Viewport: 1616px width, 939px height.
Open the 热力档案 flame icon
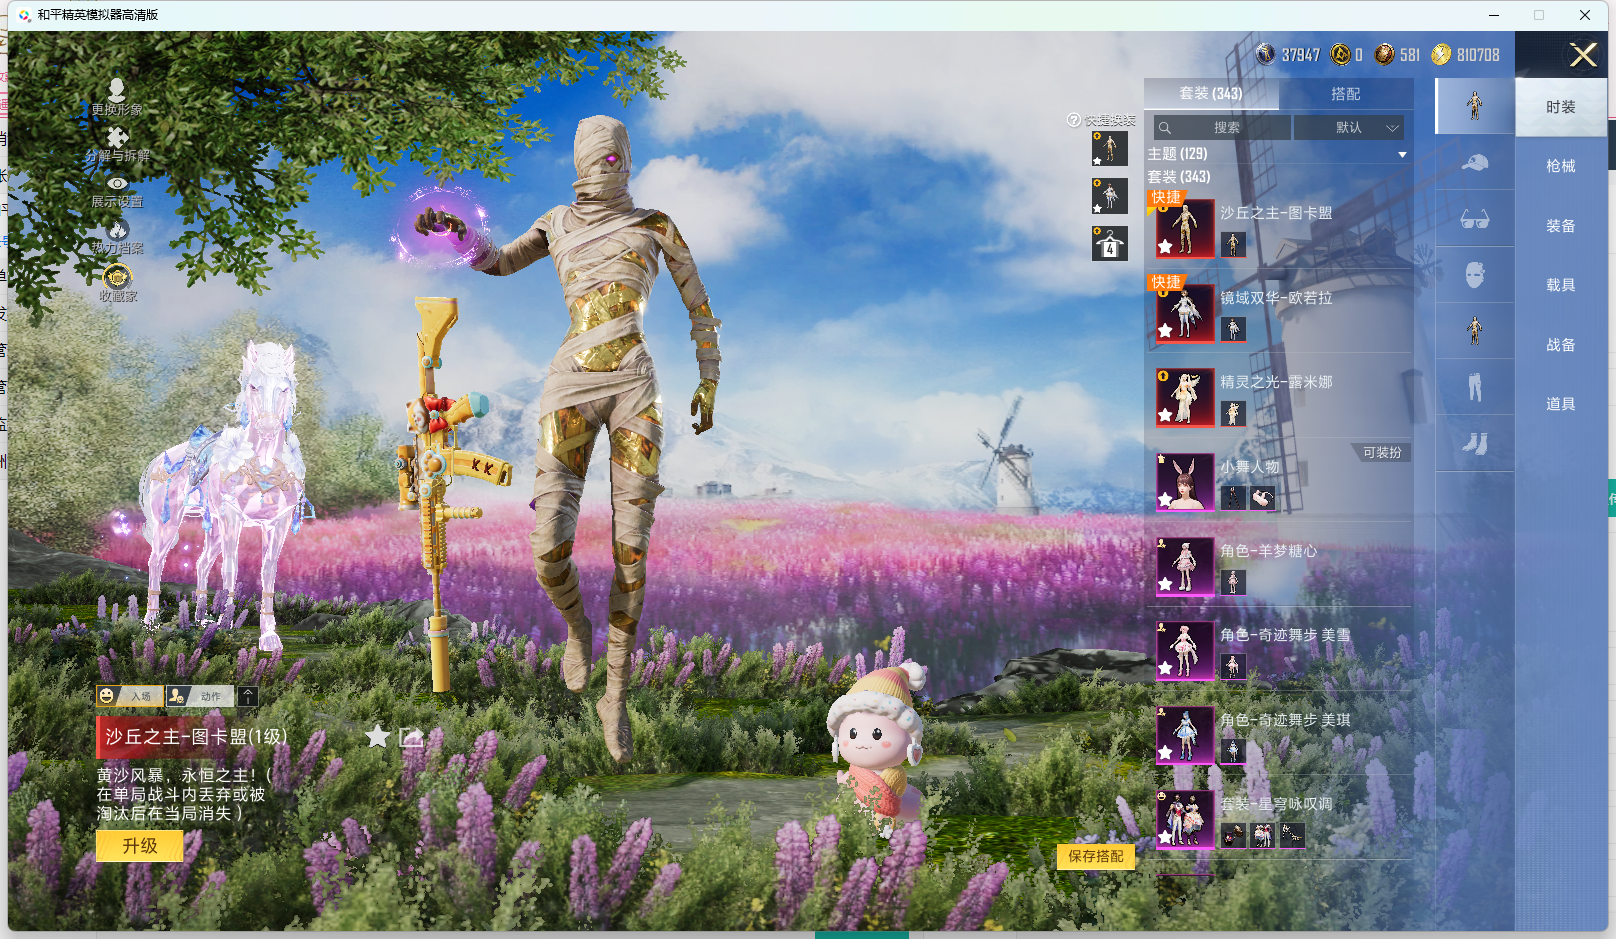117,231
